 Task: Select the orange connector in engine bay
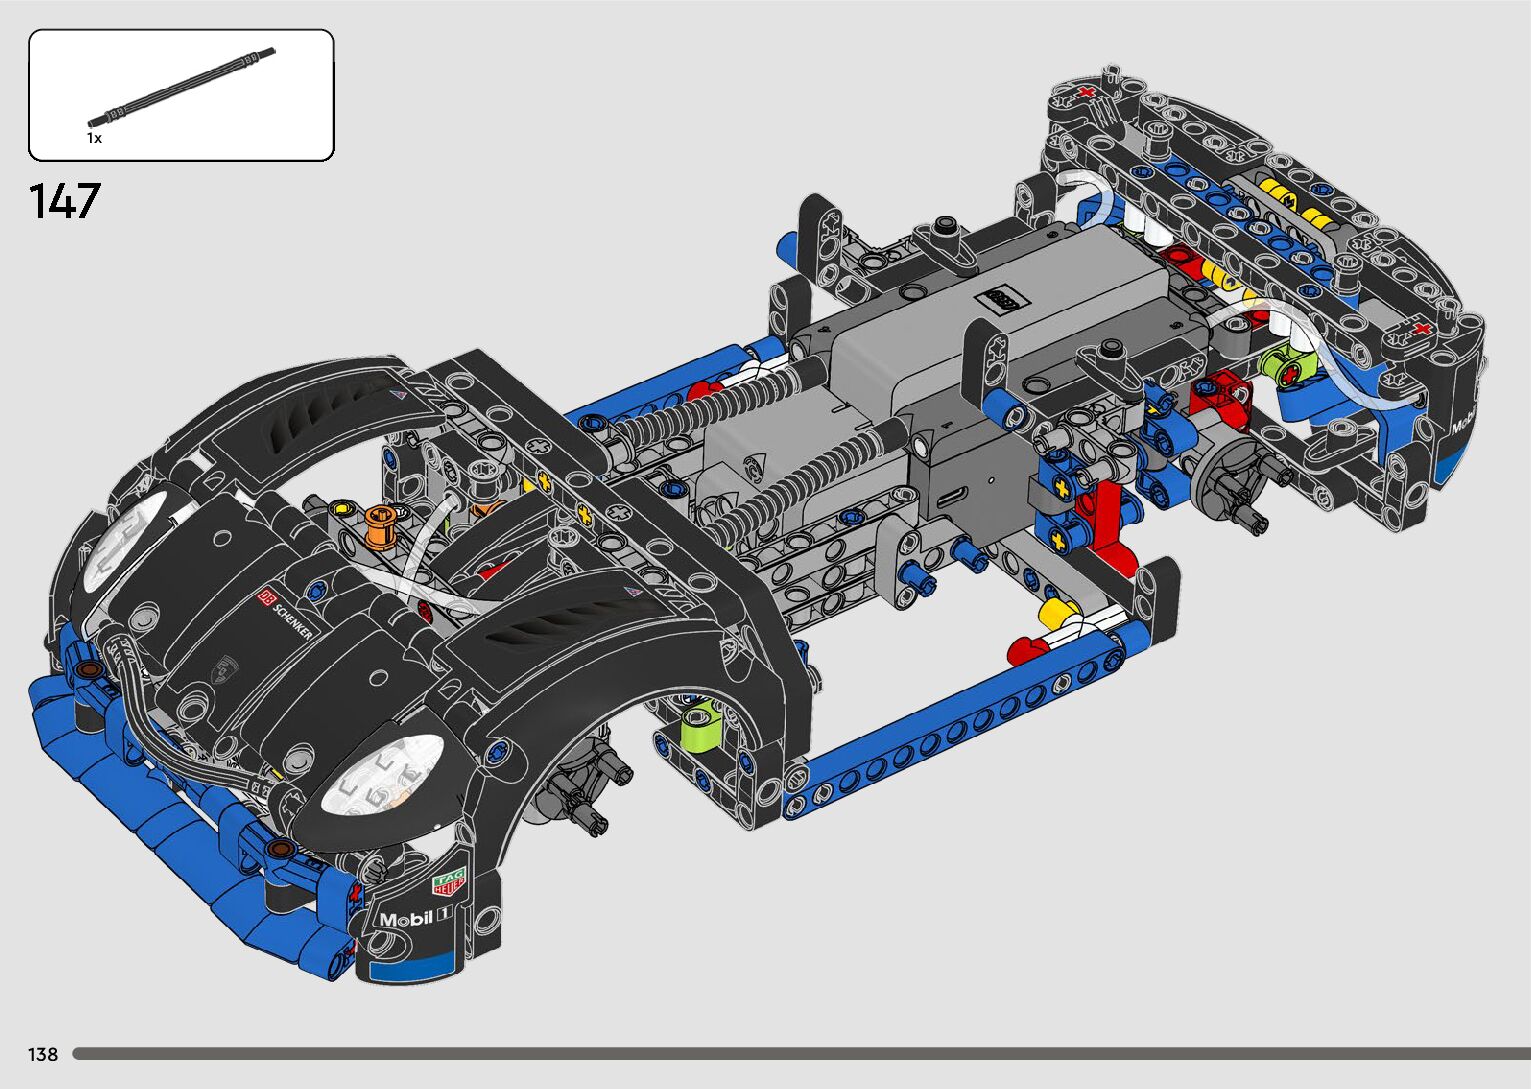pos(379,520)
